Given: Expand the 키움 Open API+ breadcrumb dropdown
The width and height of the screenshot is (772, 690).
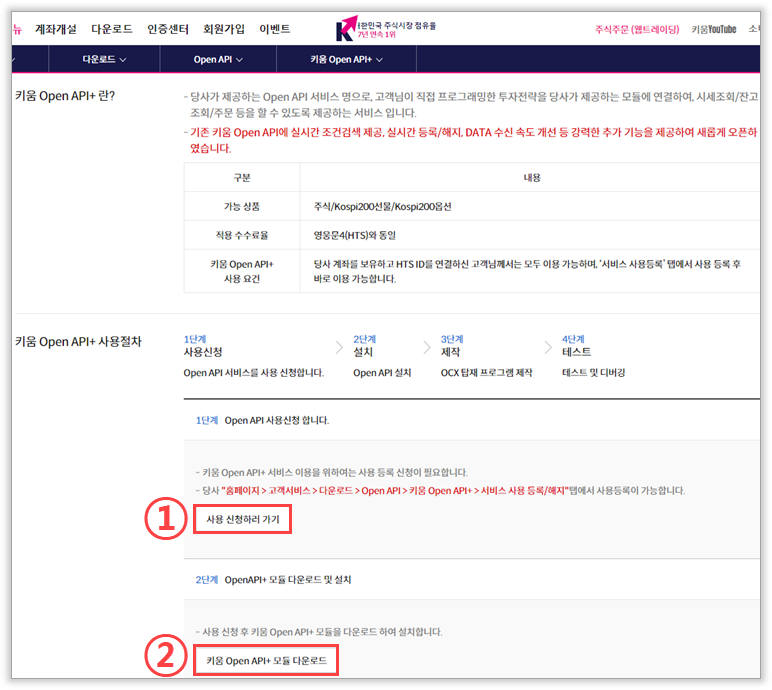Looking at the screenshot, I should tap(347, 60).
